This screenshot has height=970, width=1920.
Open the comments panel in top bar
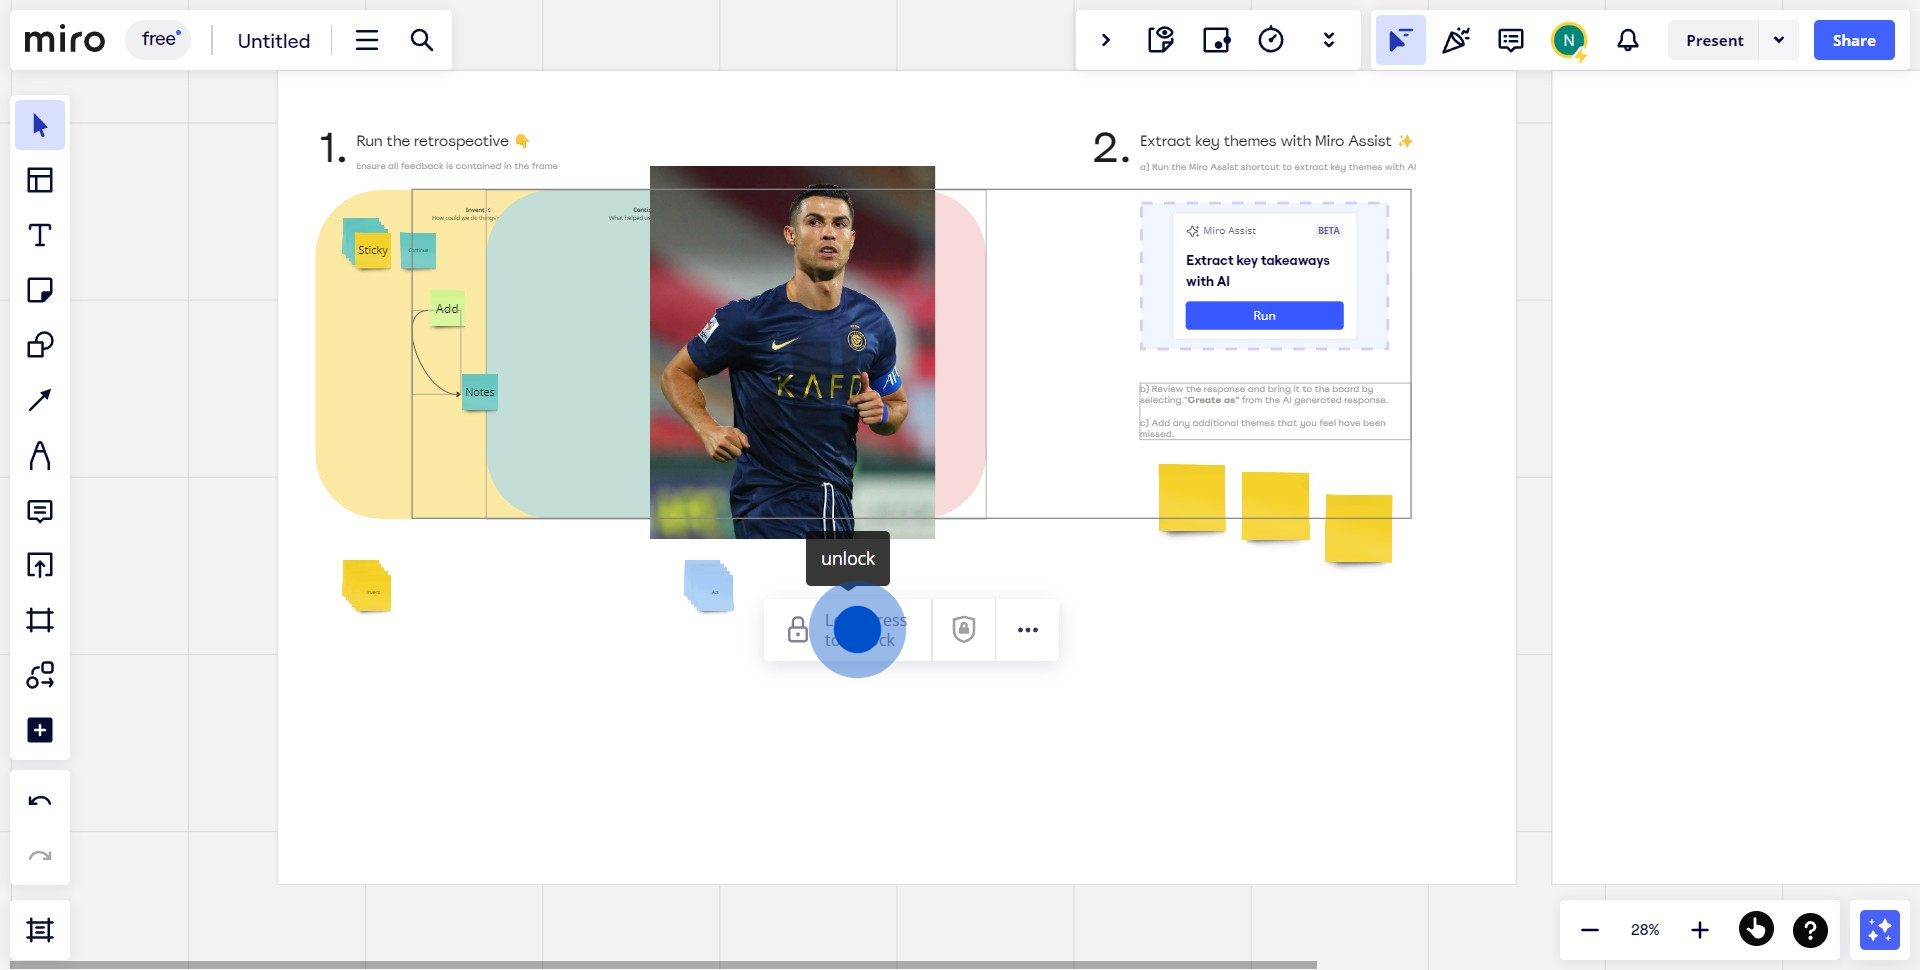(1511, 40)
